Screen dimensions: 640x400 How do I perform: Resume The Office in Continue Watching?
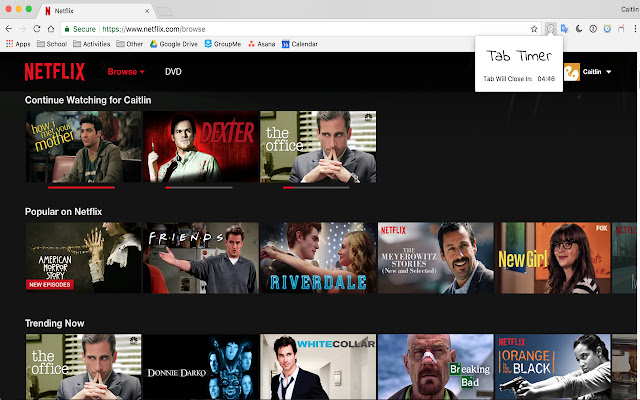coord(318,147)
